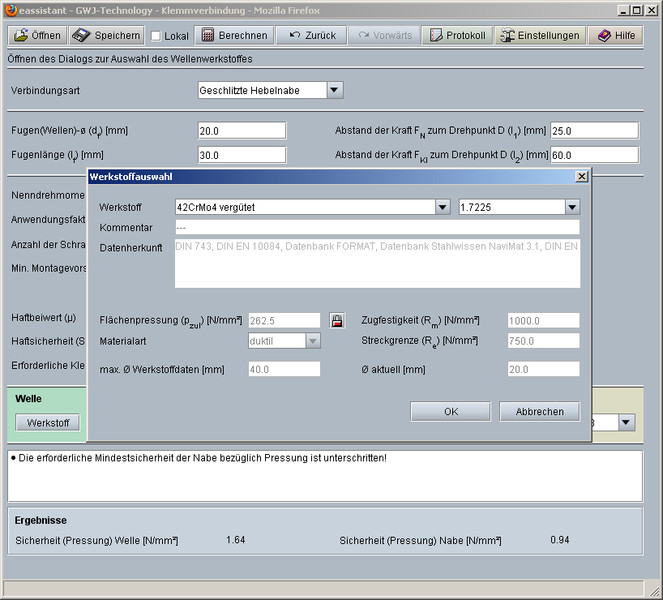Expand the Verbindungsart dropdown
The height and width of the screenshot is (600, 663).
[335, 91]
